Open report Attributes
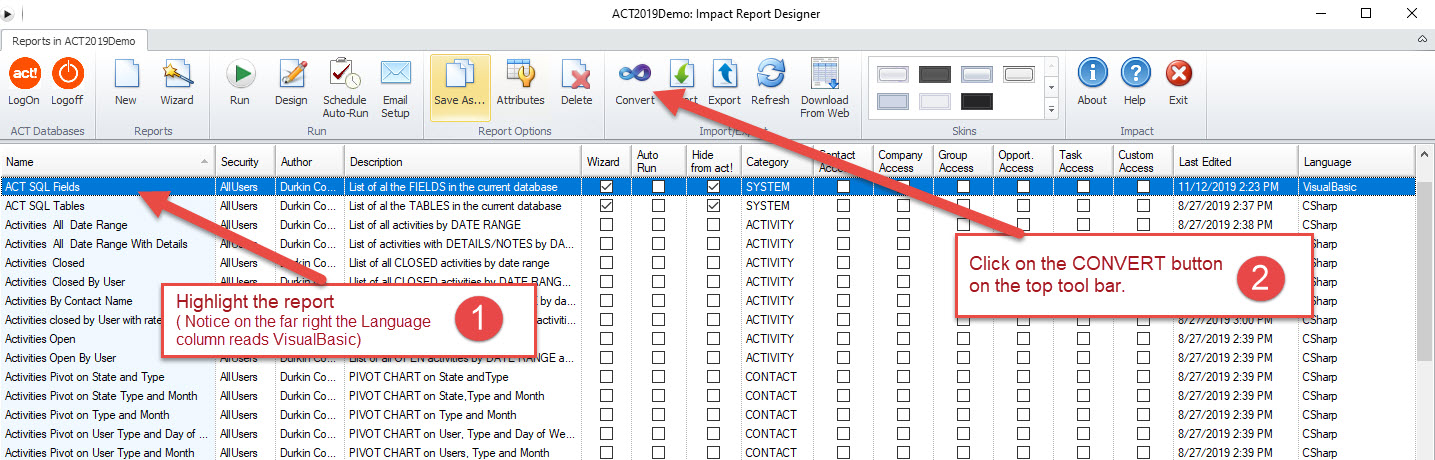 coord(521,82)
